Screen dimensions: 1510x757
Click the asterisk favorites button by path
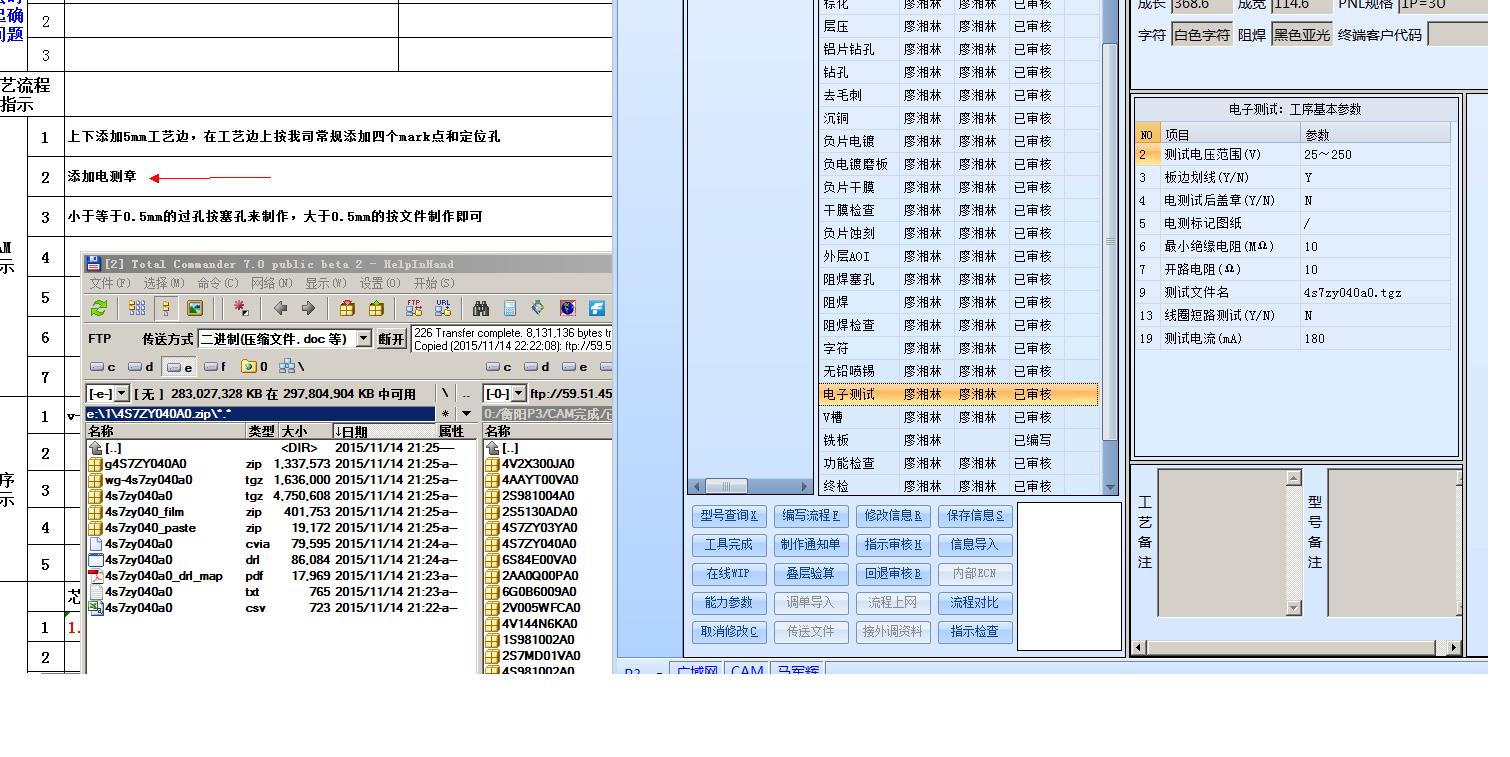coord(445,413)
